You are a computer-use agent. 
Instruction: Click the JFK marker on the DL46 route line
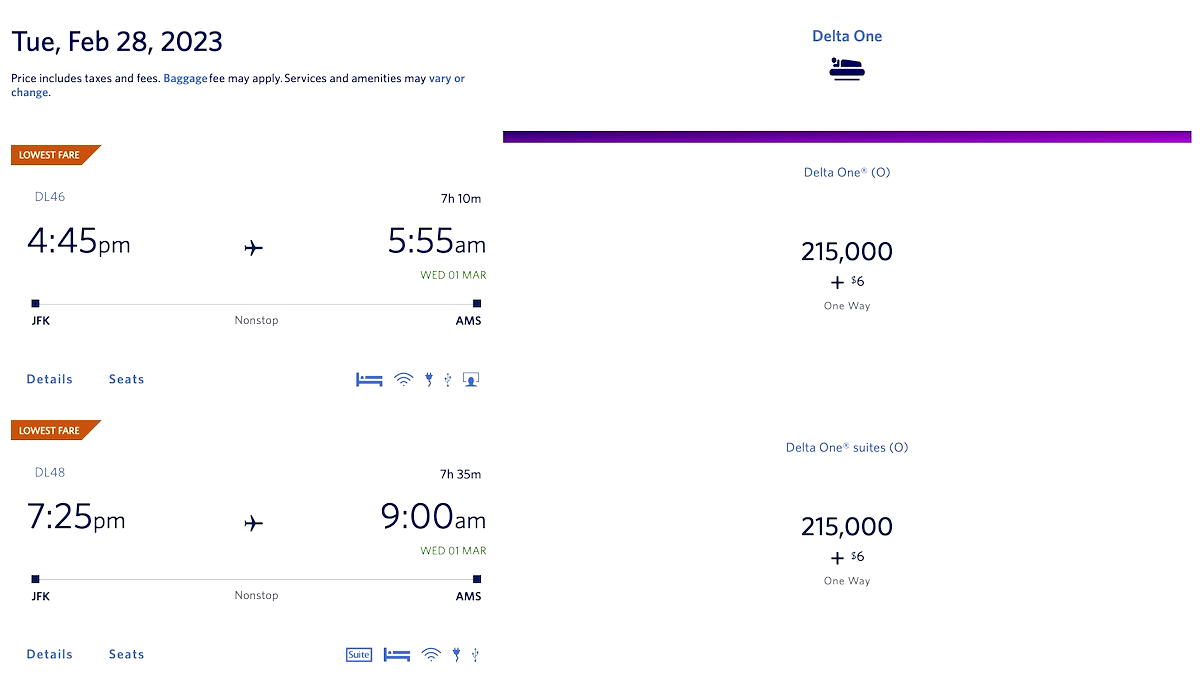tap(35, 303)
